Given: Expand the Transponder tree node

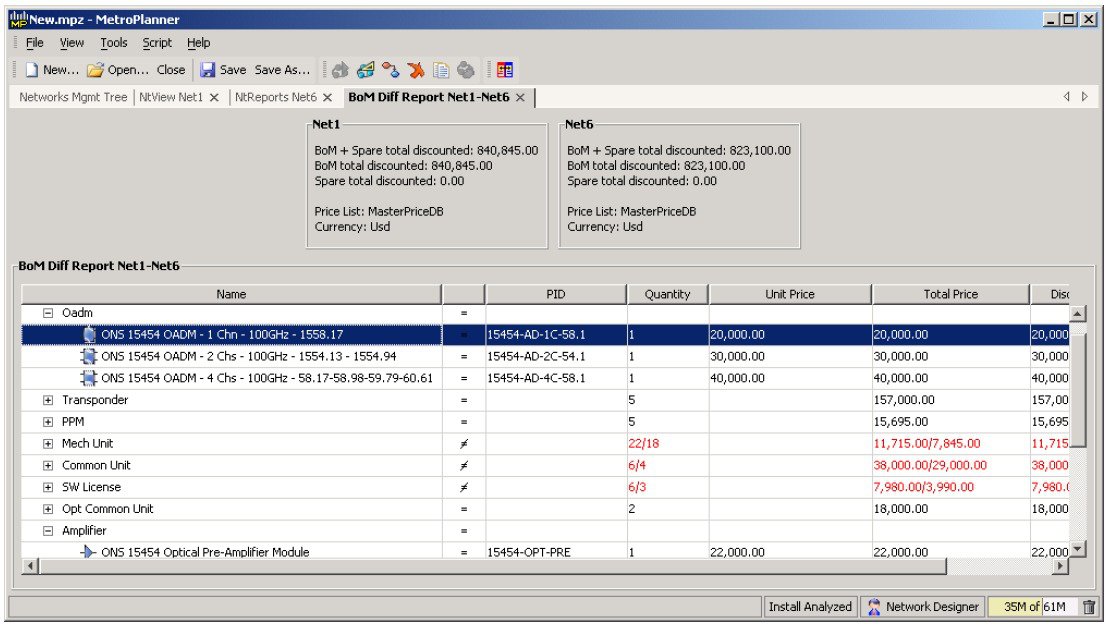Looking at the screenshot, I should [48, 400].
